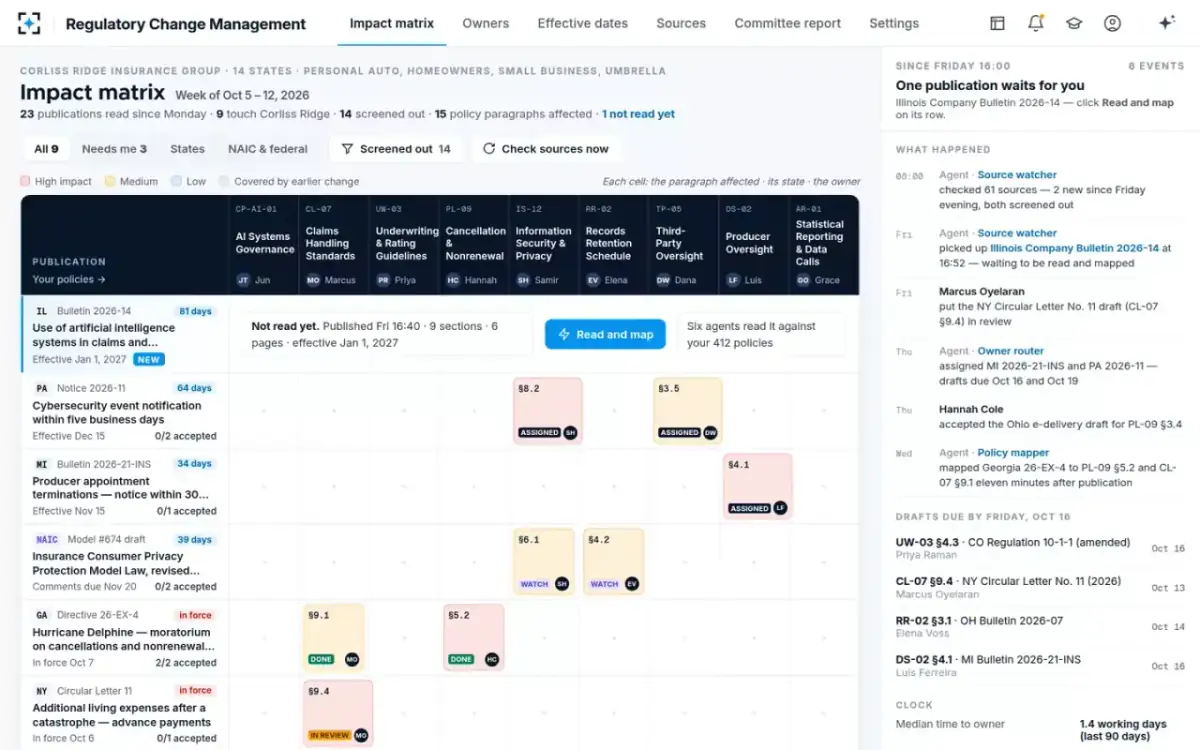
Task: Click MO avatar in §9.1 cell
Action: pos(352,660)
